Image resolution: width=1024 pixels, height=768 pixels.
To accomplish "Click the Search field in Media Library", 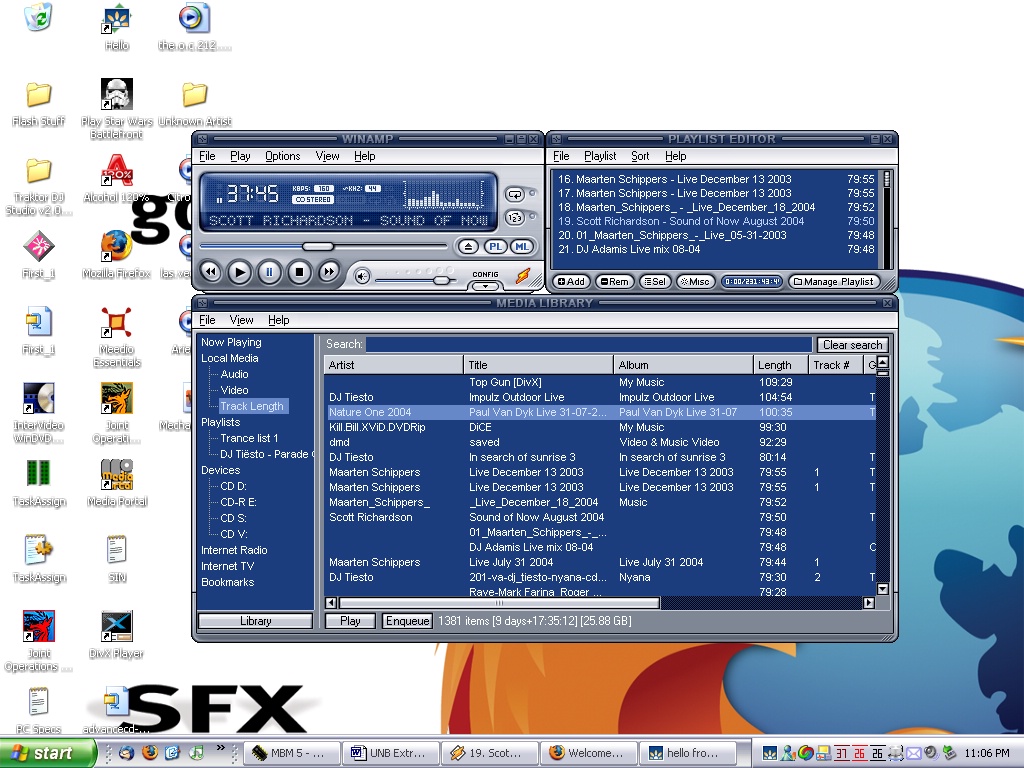I will click(588, 344).
